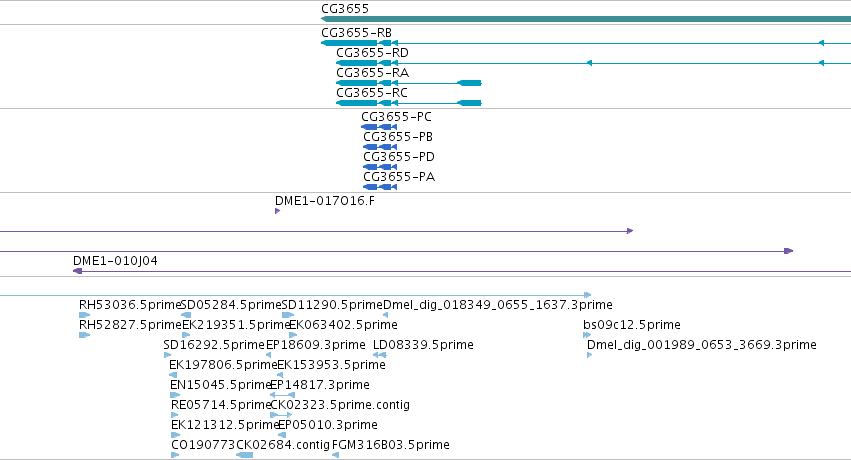This screenshot has width=851, height=460.
Task: Select EST label RH52827.5prime
Action: (130, 325)
